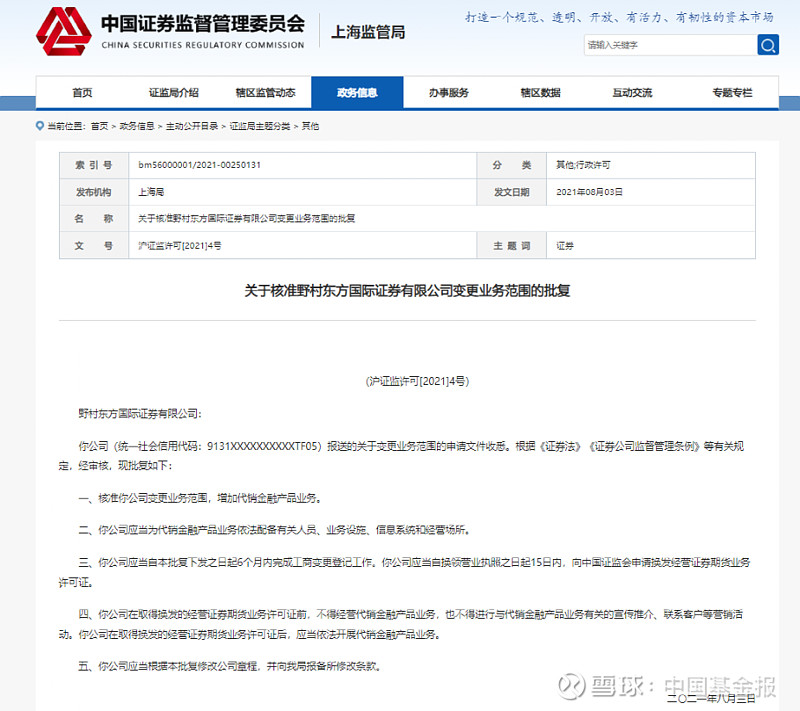Click the 发布机构 label cell
This screenshot has width=800, height=711.
pos(94,192)
